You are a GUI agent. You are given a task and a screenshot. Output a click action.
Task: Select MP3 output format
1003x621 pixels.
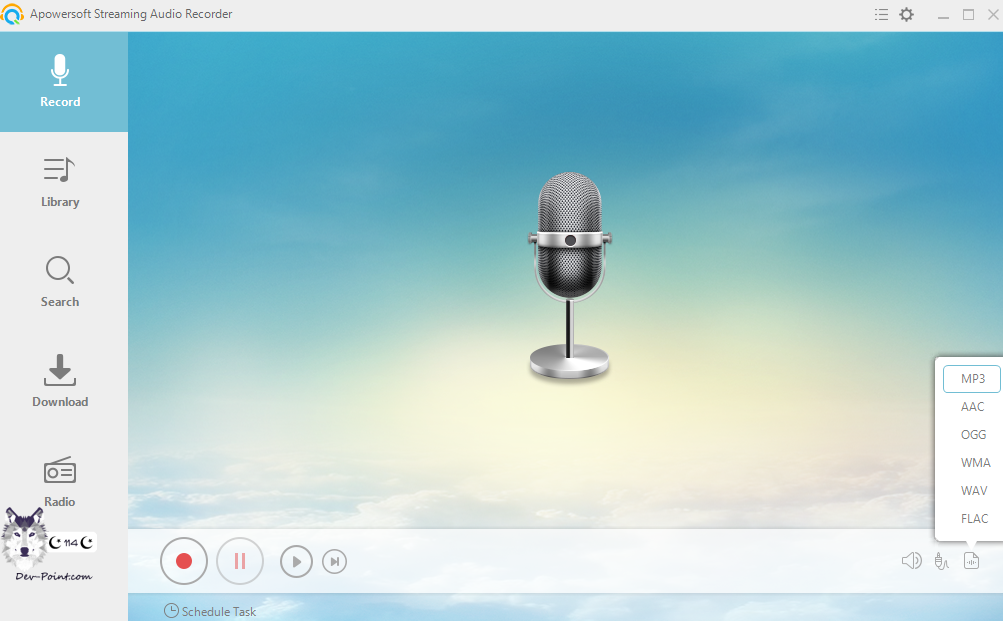pyautogui.click(x=972, y=379)
